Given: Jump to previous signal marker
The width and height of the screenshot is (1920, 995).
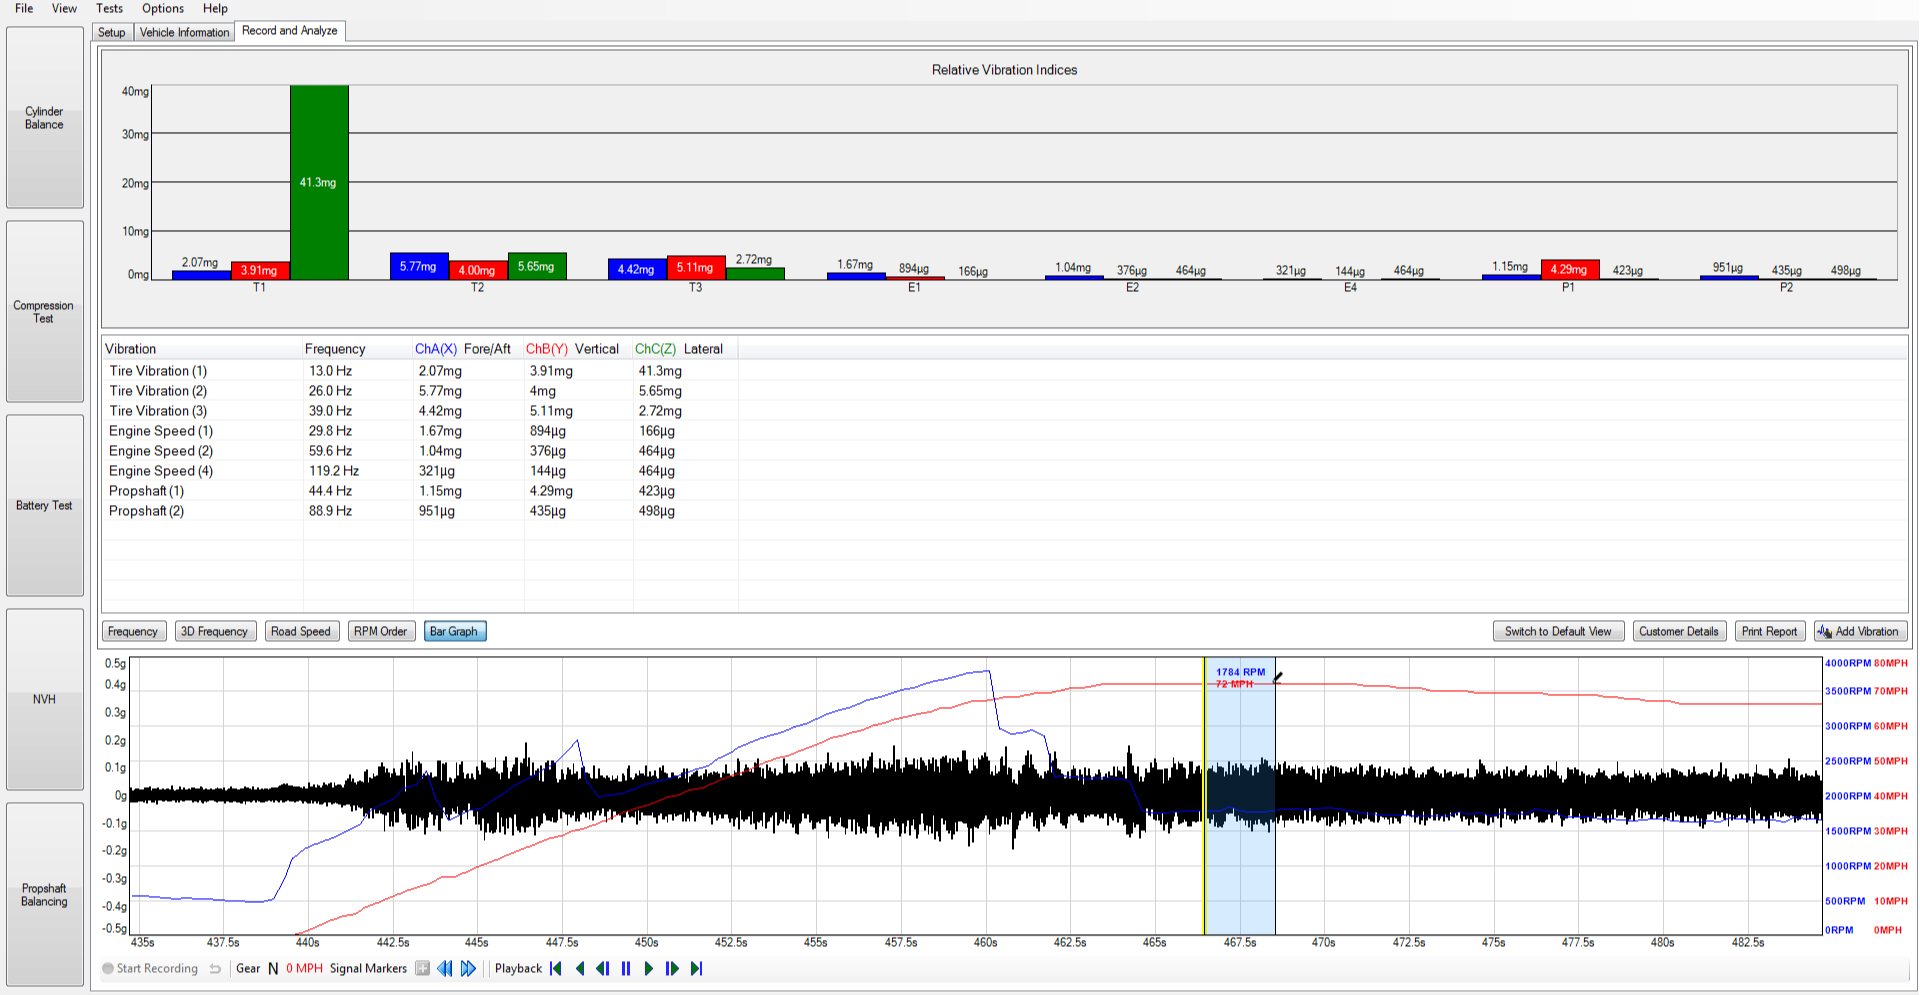Looking at the screenshot, I should (445, 968).
